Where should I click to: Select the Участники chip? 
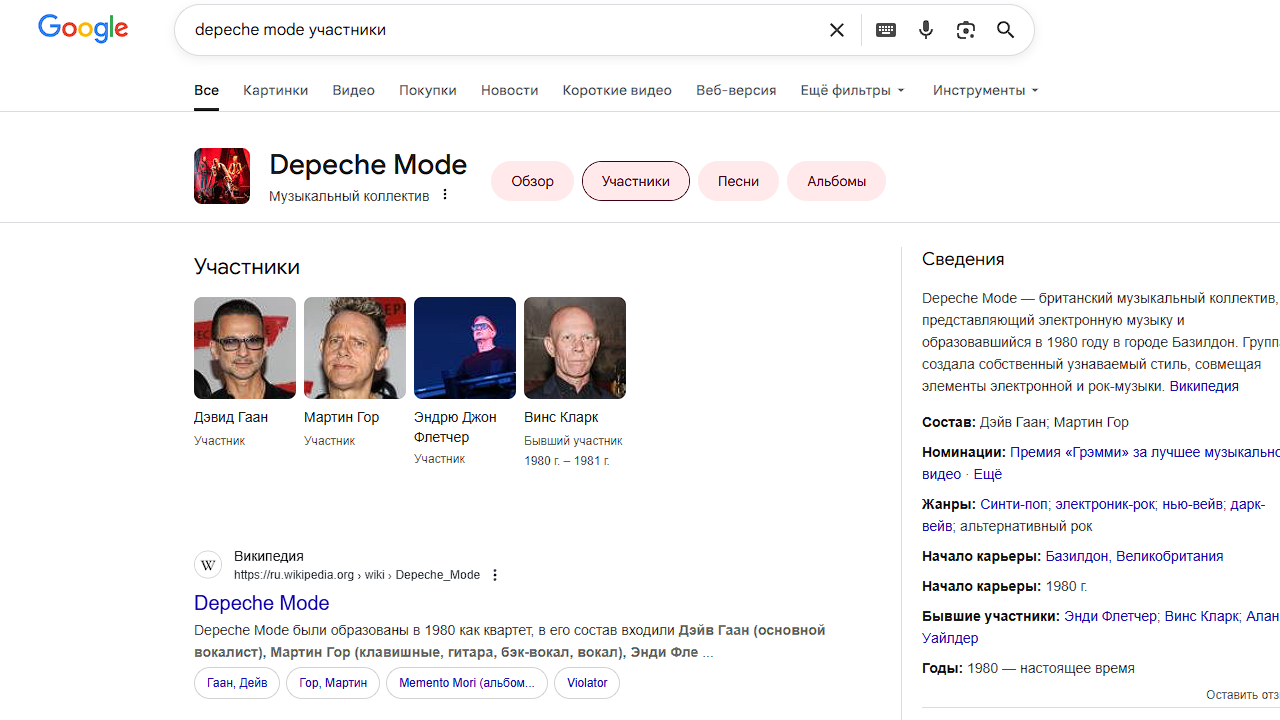(636, 181)
